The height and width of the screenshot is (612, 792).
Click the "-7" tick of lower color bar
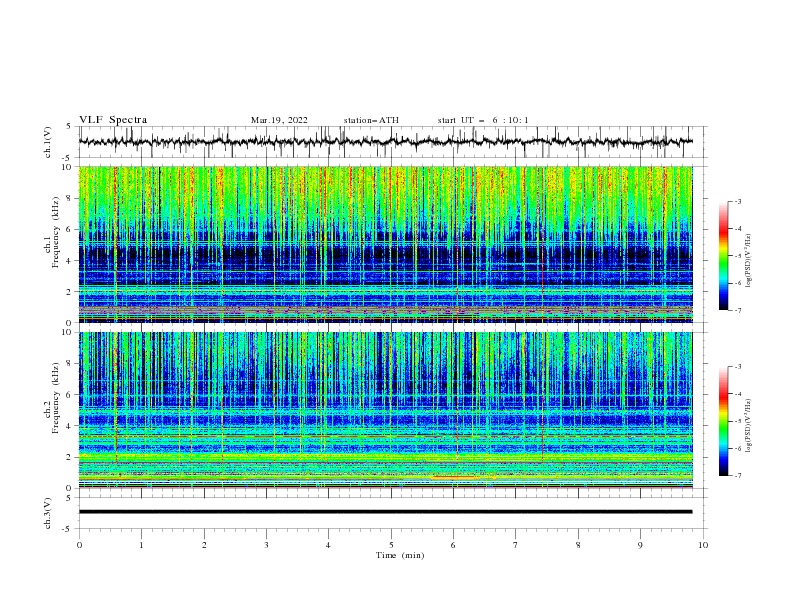738,476
